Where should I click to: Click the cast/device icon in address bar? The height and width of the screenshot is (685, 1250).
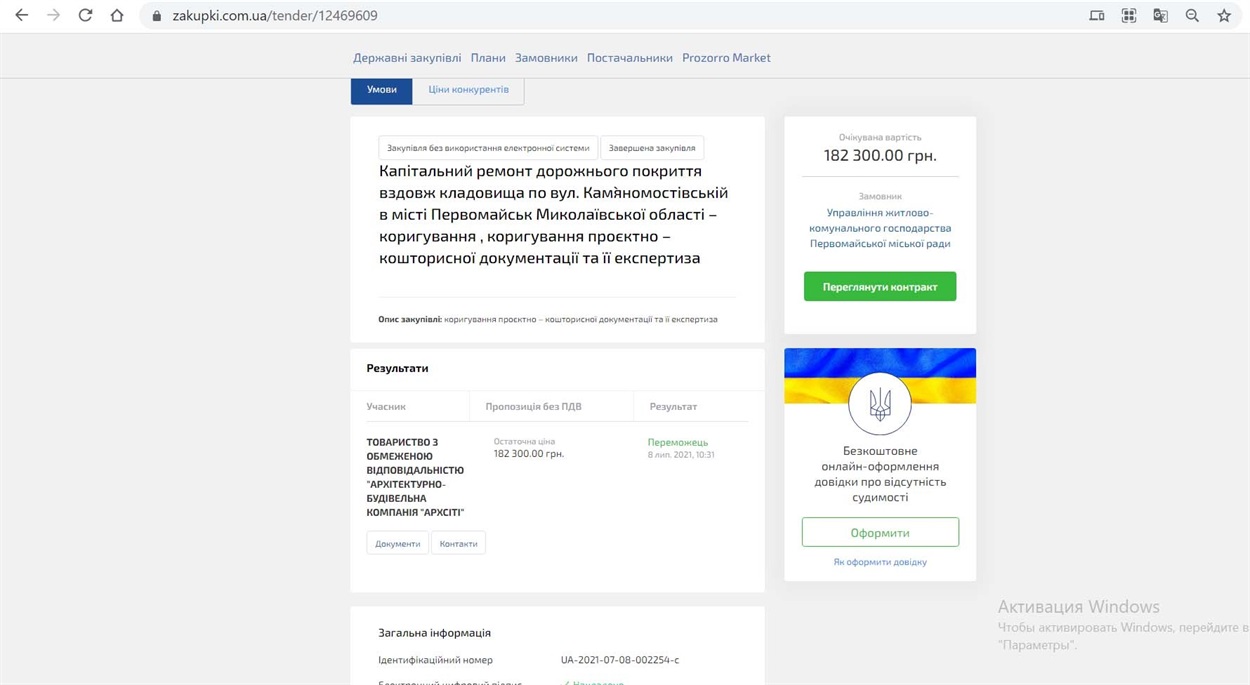tap(1097, 16)
